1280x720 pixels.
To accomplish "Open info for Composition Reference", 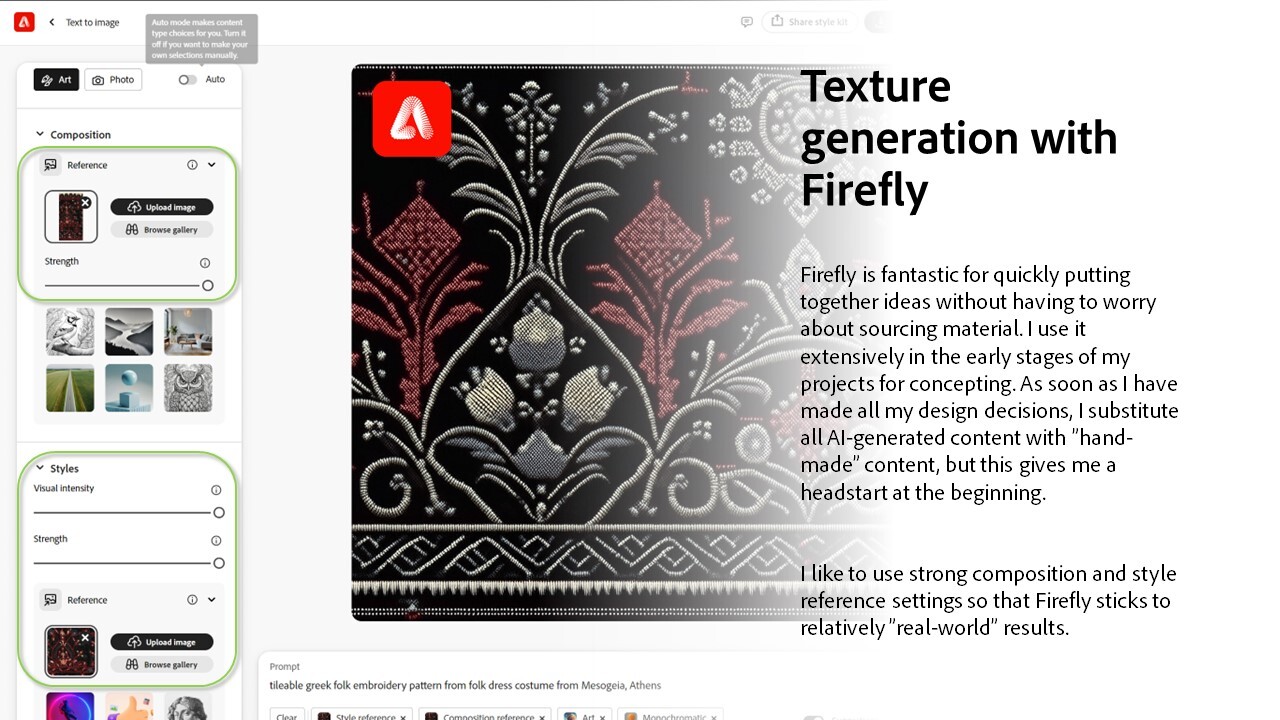I will 192,165.
